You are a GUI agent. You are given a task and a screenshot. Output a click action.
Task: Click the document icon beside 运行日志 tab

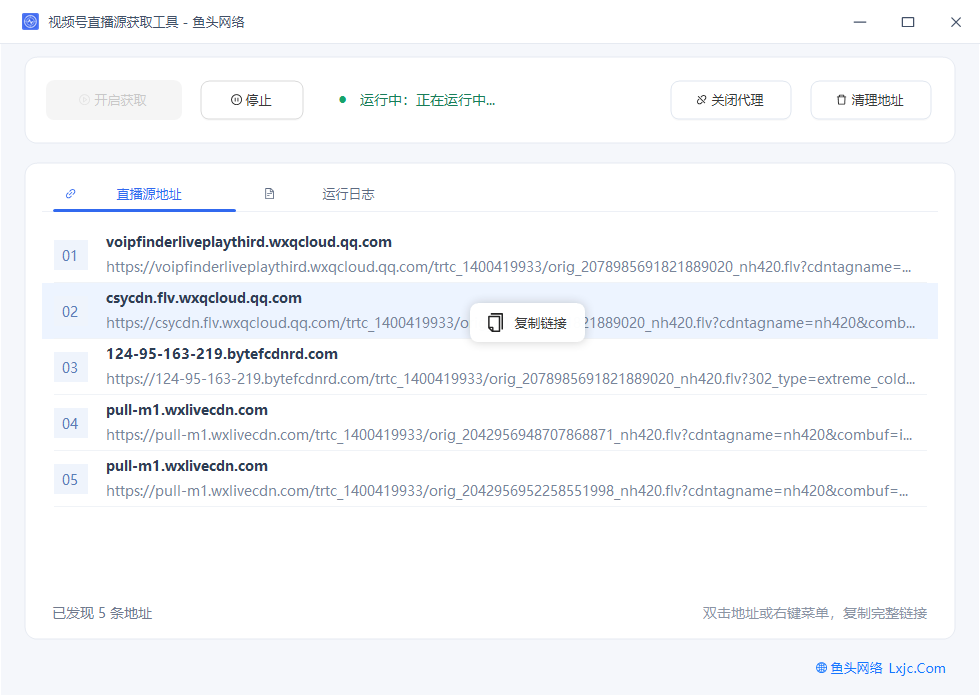[x=269, y=194]
